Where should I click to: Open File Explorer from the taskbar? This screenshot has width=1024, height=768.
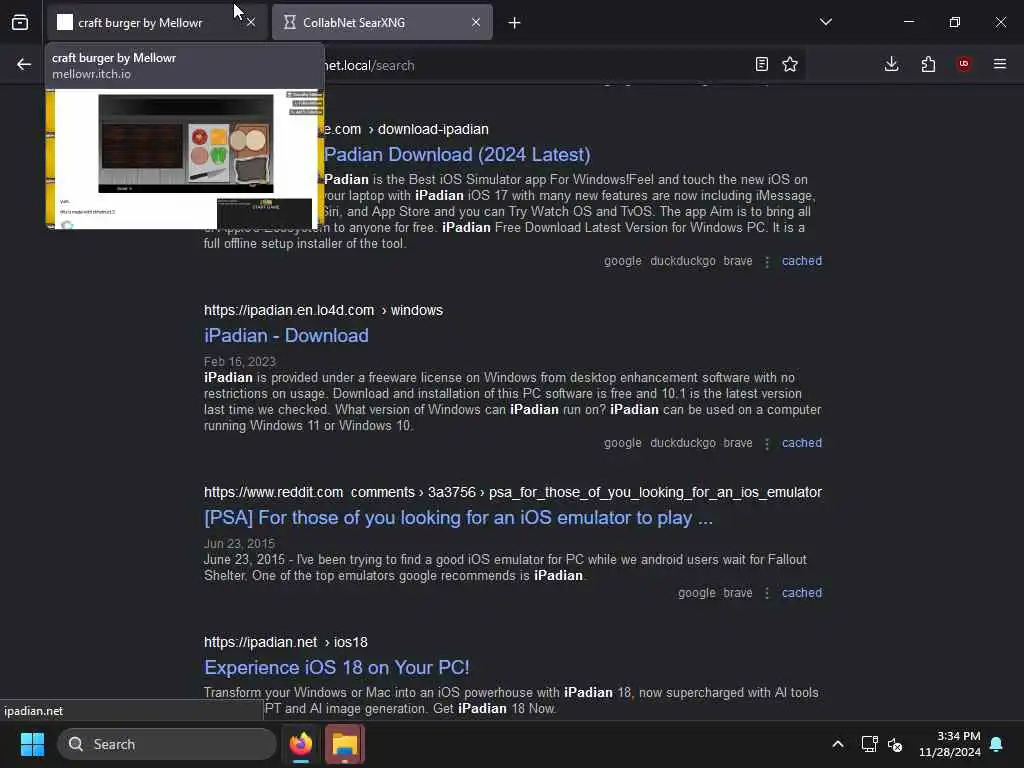[x=345, y=744]
